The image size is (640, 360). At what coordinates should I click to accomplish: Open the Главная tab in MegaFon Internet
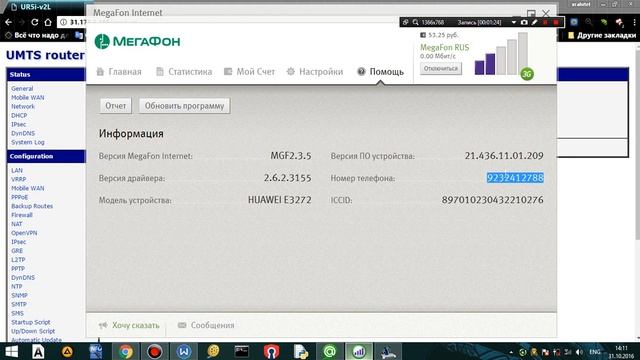(x=119, y=72)
